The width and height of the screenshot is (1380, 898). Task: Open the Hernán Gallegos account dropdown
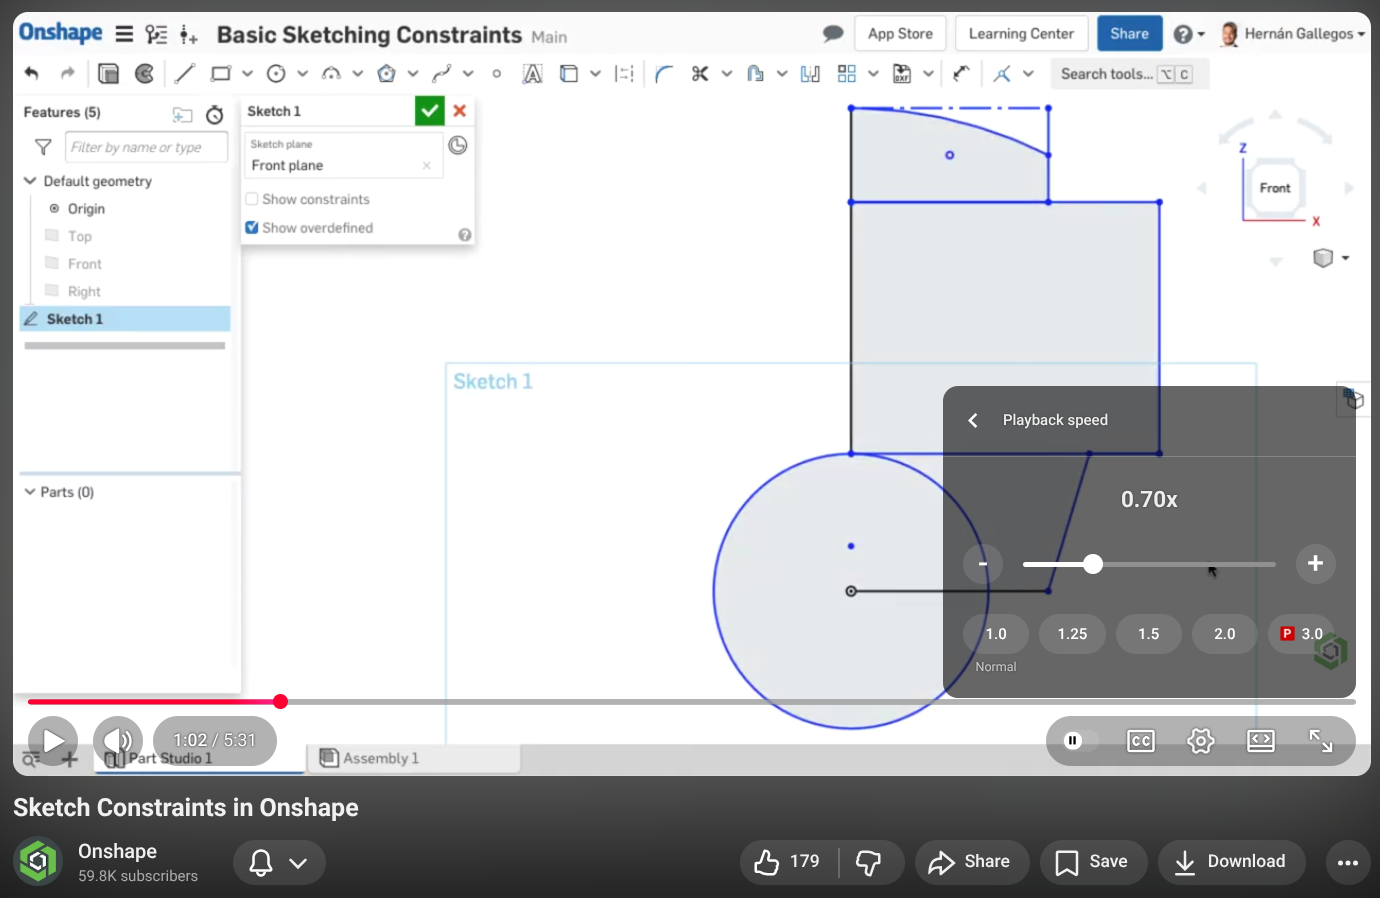(x=1293, y=33)
